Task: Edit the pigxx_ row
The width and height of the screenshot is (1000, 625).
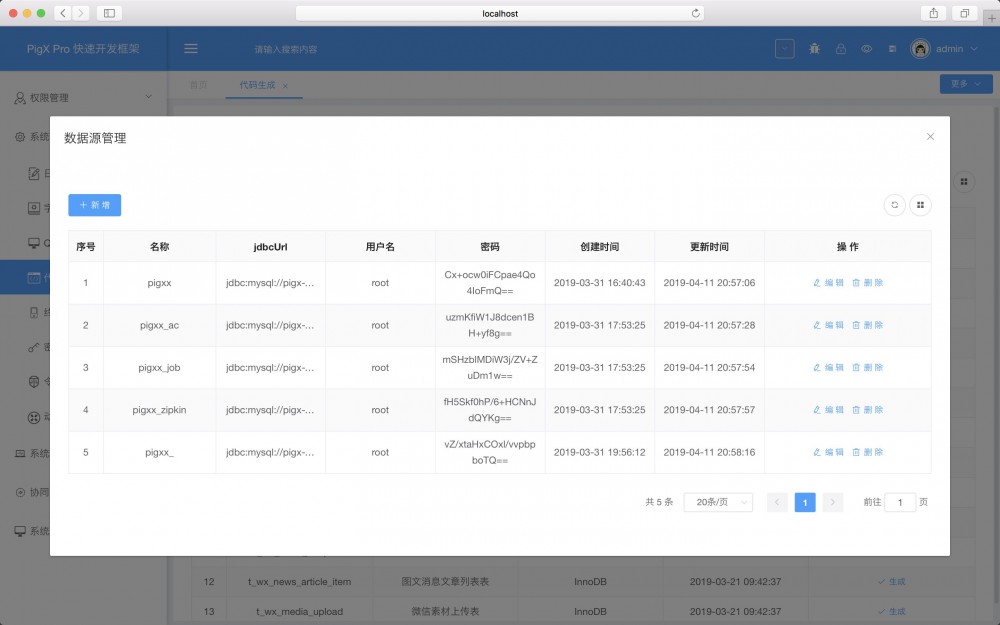Action: click(x=828, y=452)
